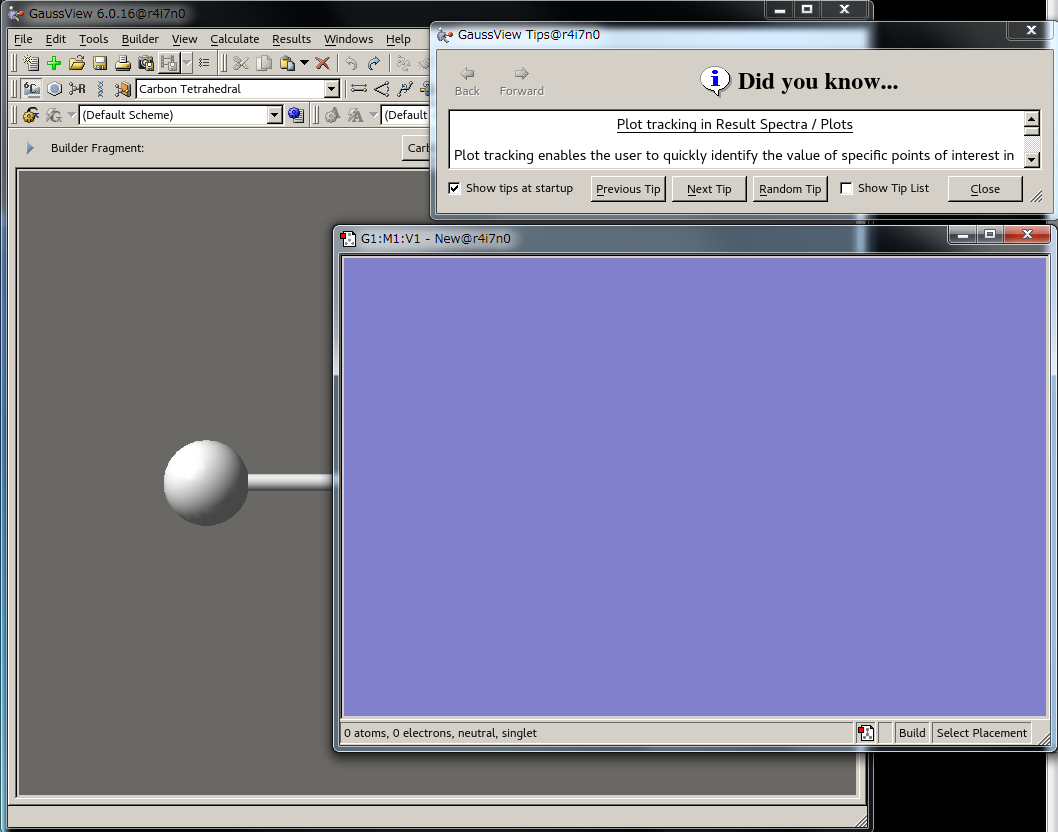Select the Custom Fragment tool
The height and width of the screenshot is (832, 1058).
[123, 89]
